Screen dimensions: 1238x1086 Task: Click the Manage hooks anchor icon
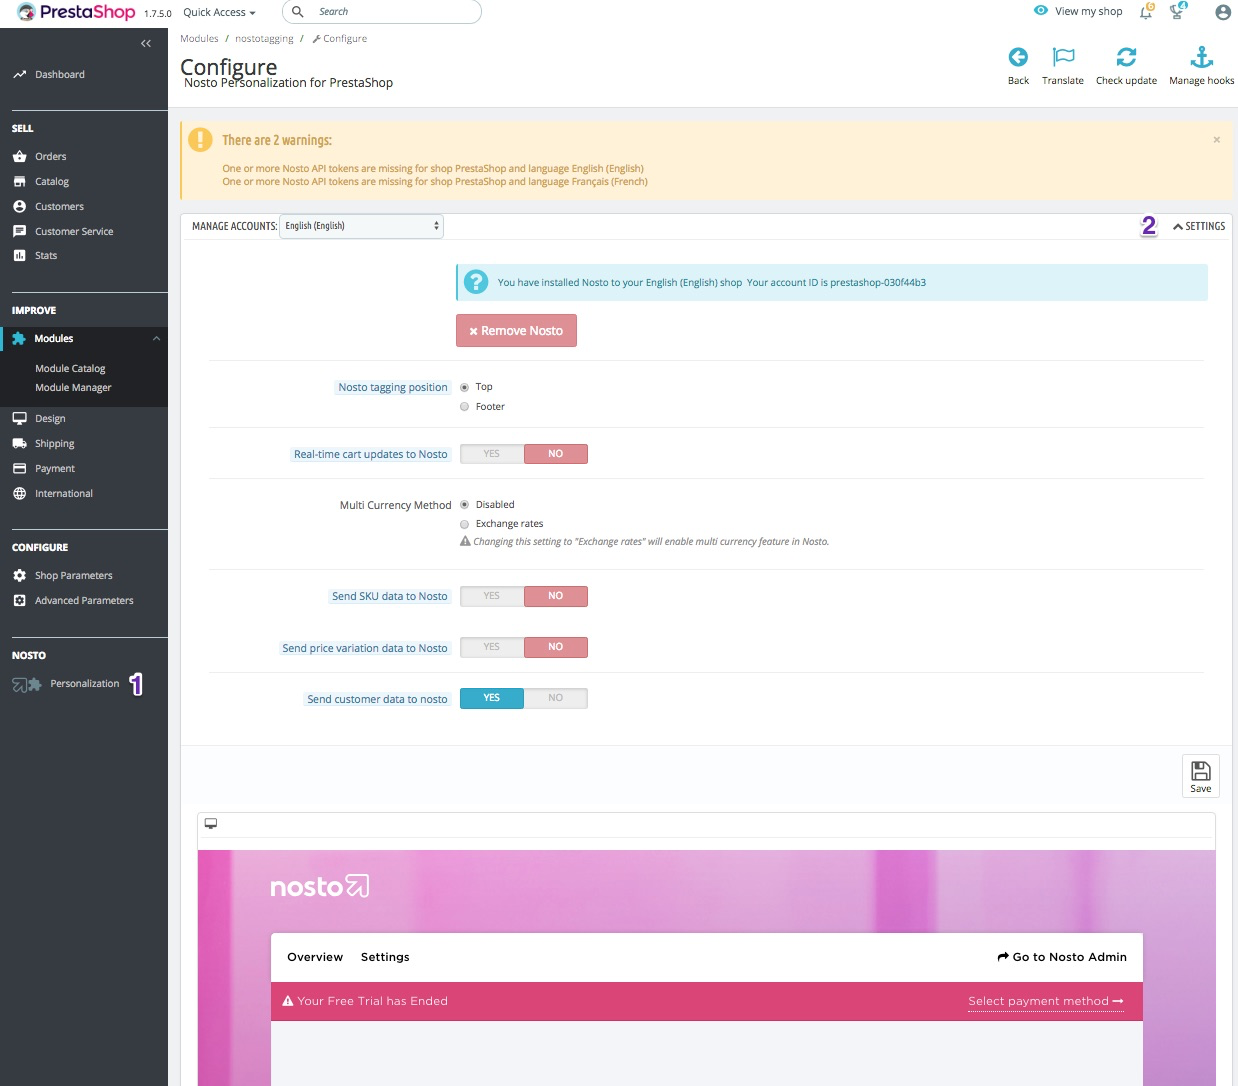point(1202,57)
